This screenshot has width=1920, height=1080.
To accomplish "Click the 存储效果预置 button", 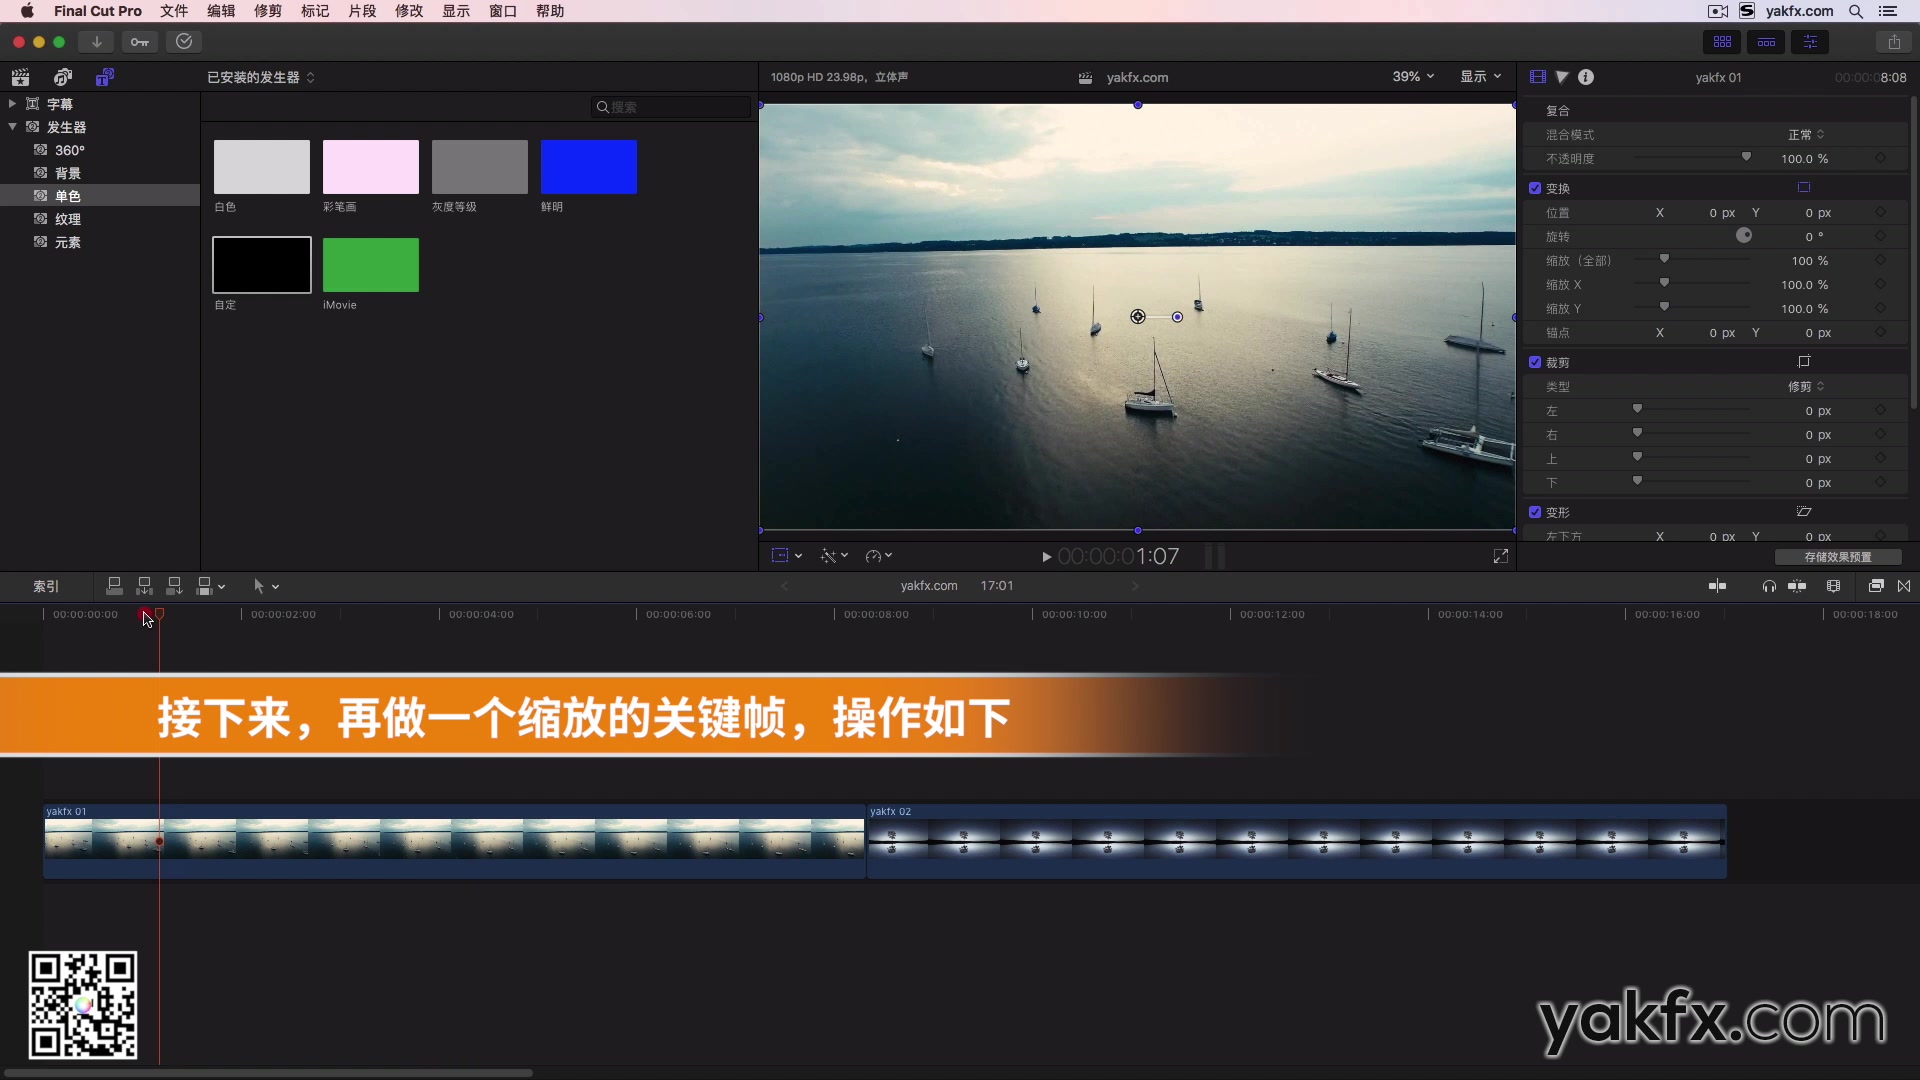I will (1838, 557).
